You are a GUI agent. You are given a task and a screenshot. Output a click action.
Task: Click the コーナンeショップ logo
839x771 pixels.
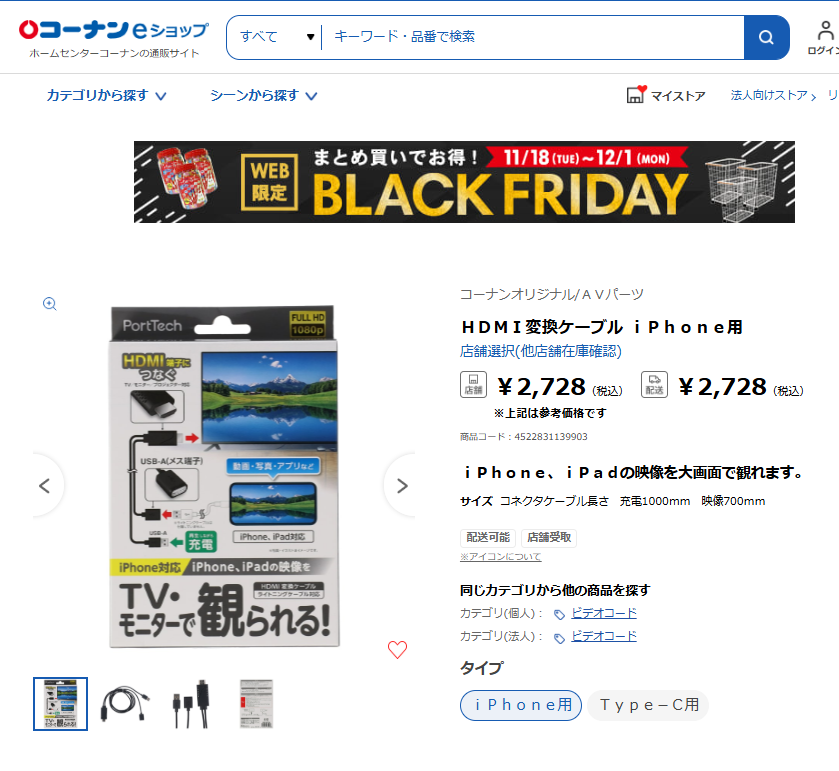[x=113, y=37]
